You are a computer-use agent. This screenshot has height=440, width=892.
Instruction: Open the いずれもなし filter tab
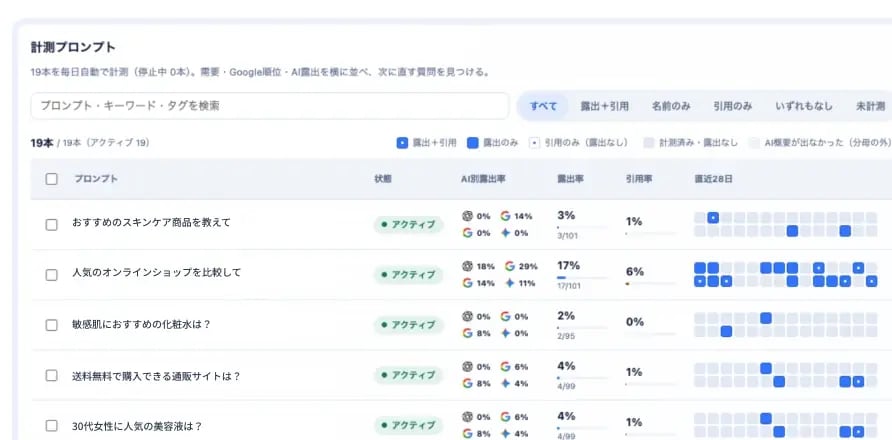point(804,106)
